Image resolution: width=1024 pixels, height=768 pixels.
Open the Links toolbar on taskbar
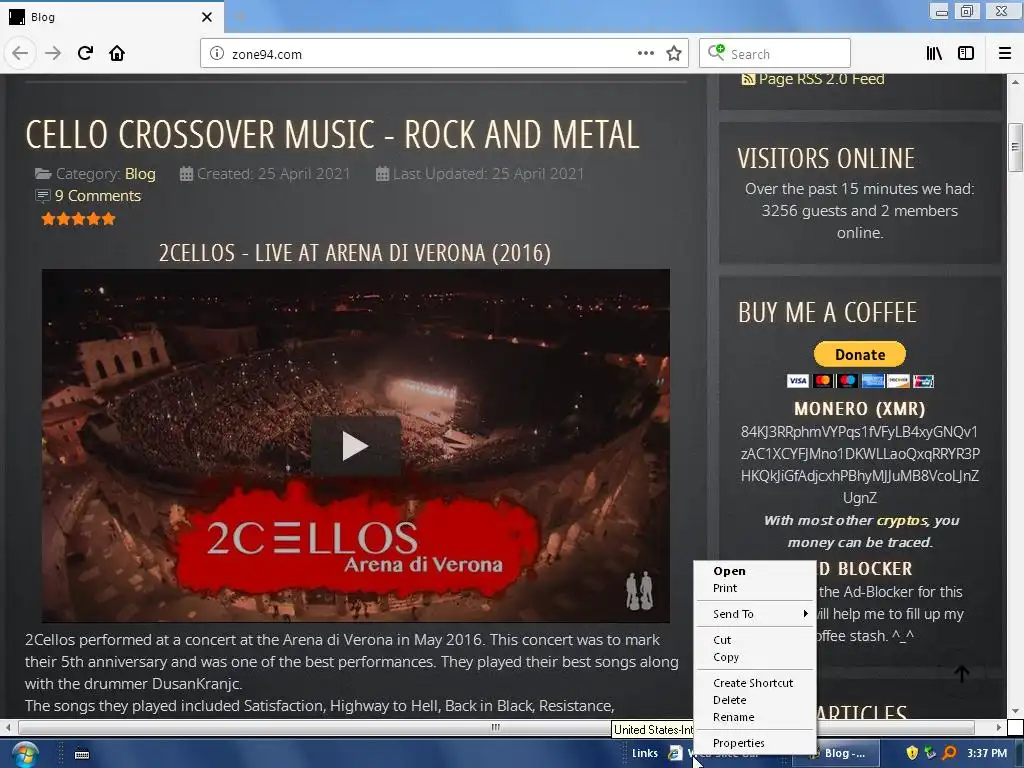(x=645, y=754)
